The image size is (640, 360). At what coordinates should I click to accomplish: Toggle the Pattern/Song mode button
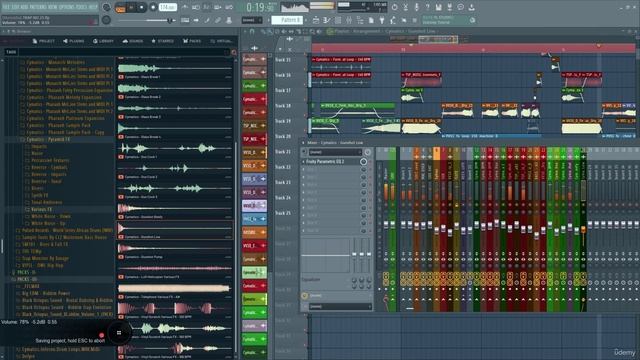click(x=120, y=7)
